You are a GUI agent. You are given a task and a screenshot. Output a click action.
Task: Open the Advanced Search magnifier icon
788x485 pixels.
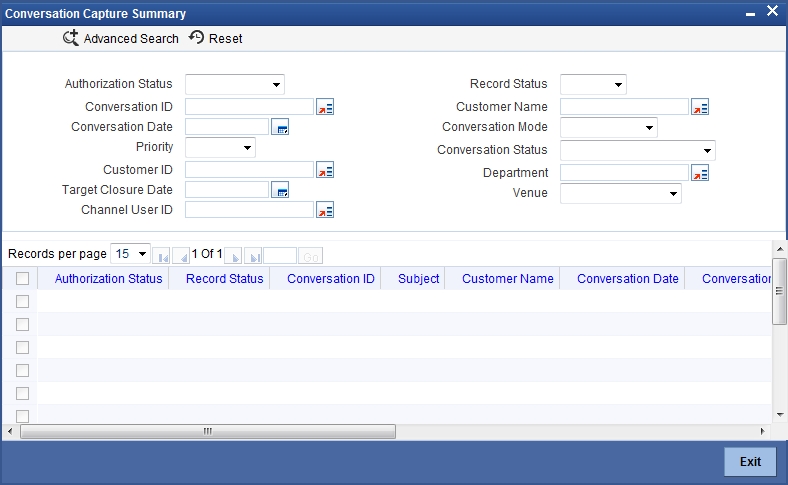(x=71, y=38)
